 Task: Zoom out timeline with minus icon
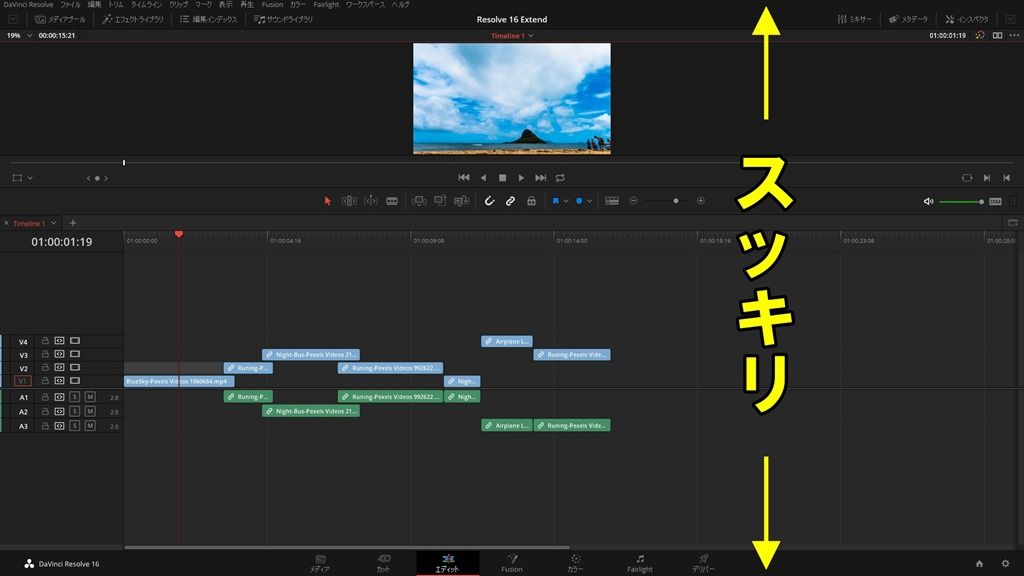[x=633, y=201]
